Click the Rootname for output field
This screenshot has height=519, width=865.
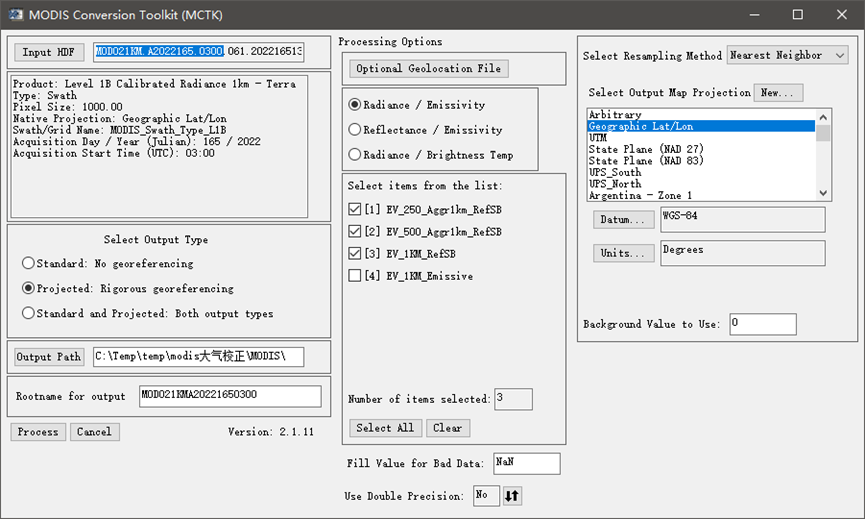230,396
